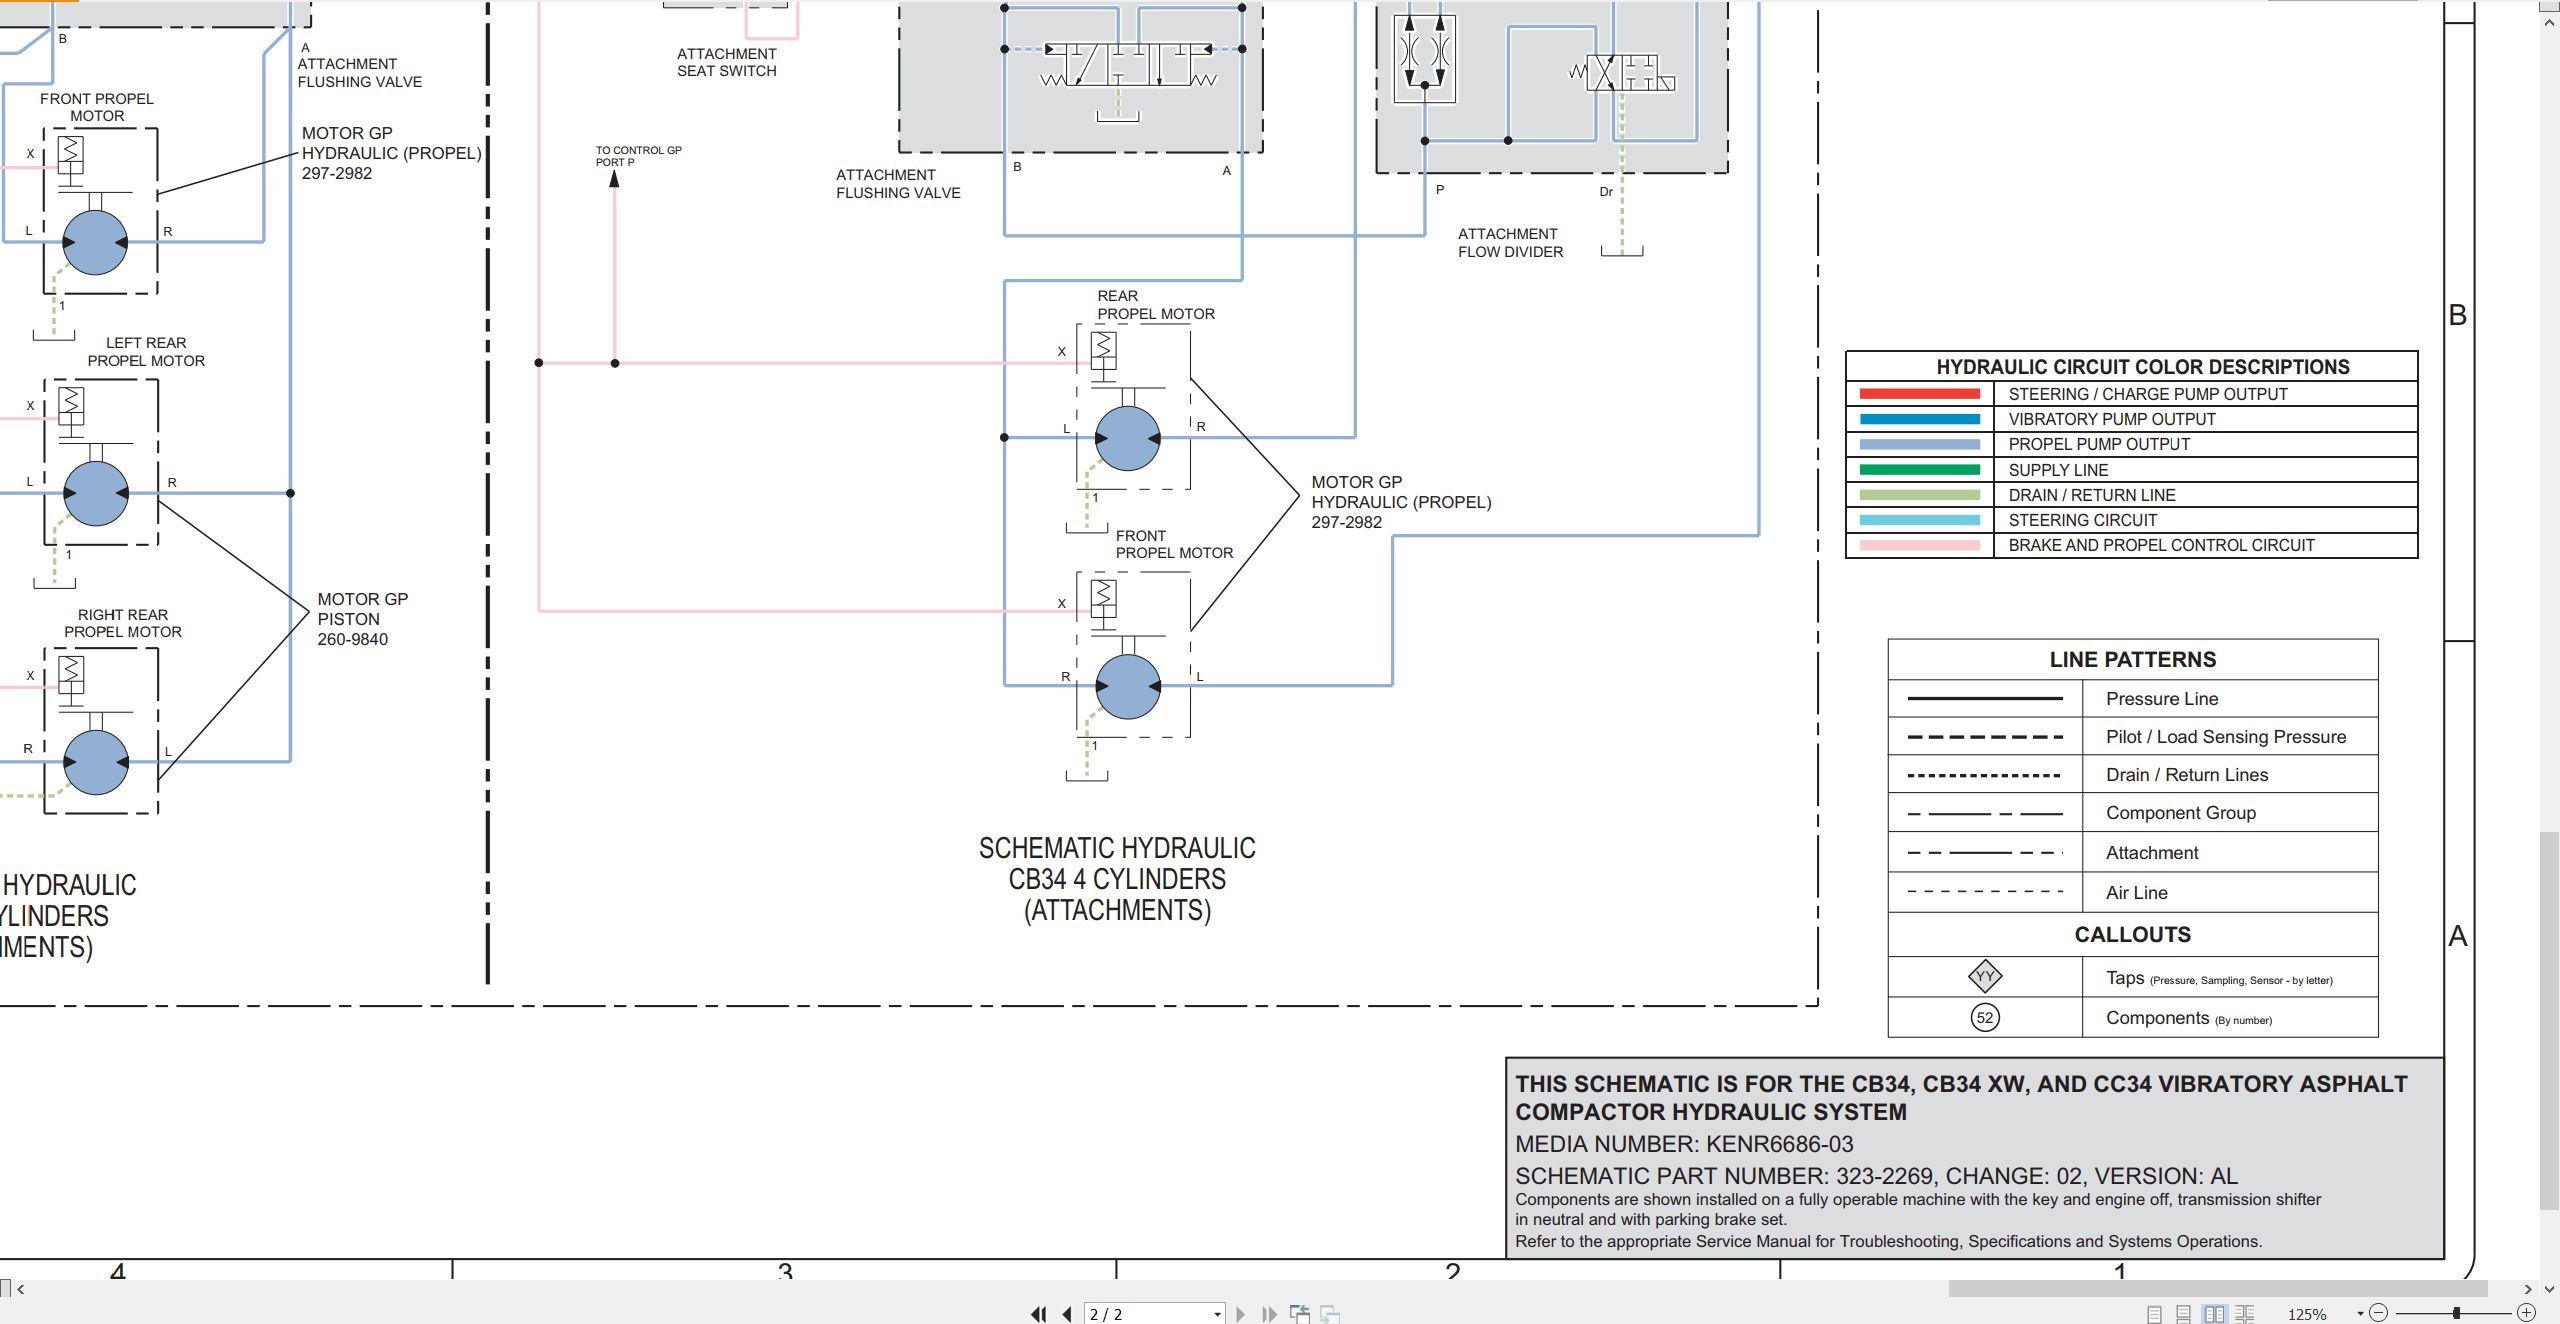
Task: Click the 'HYDRAULIC CIRCUIT COLOR DESCRIPTIONS' heading
Action: pos(2143,367)
